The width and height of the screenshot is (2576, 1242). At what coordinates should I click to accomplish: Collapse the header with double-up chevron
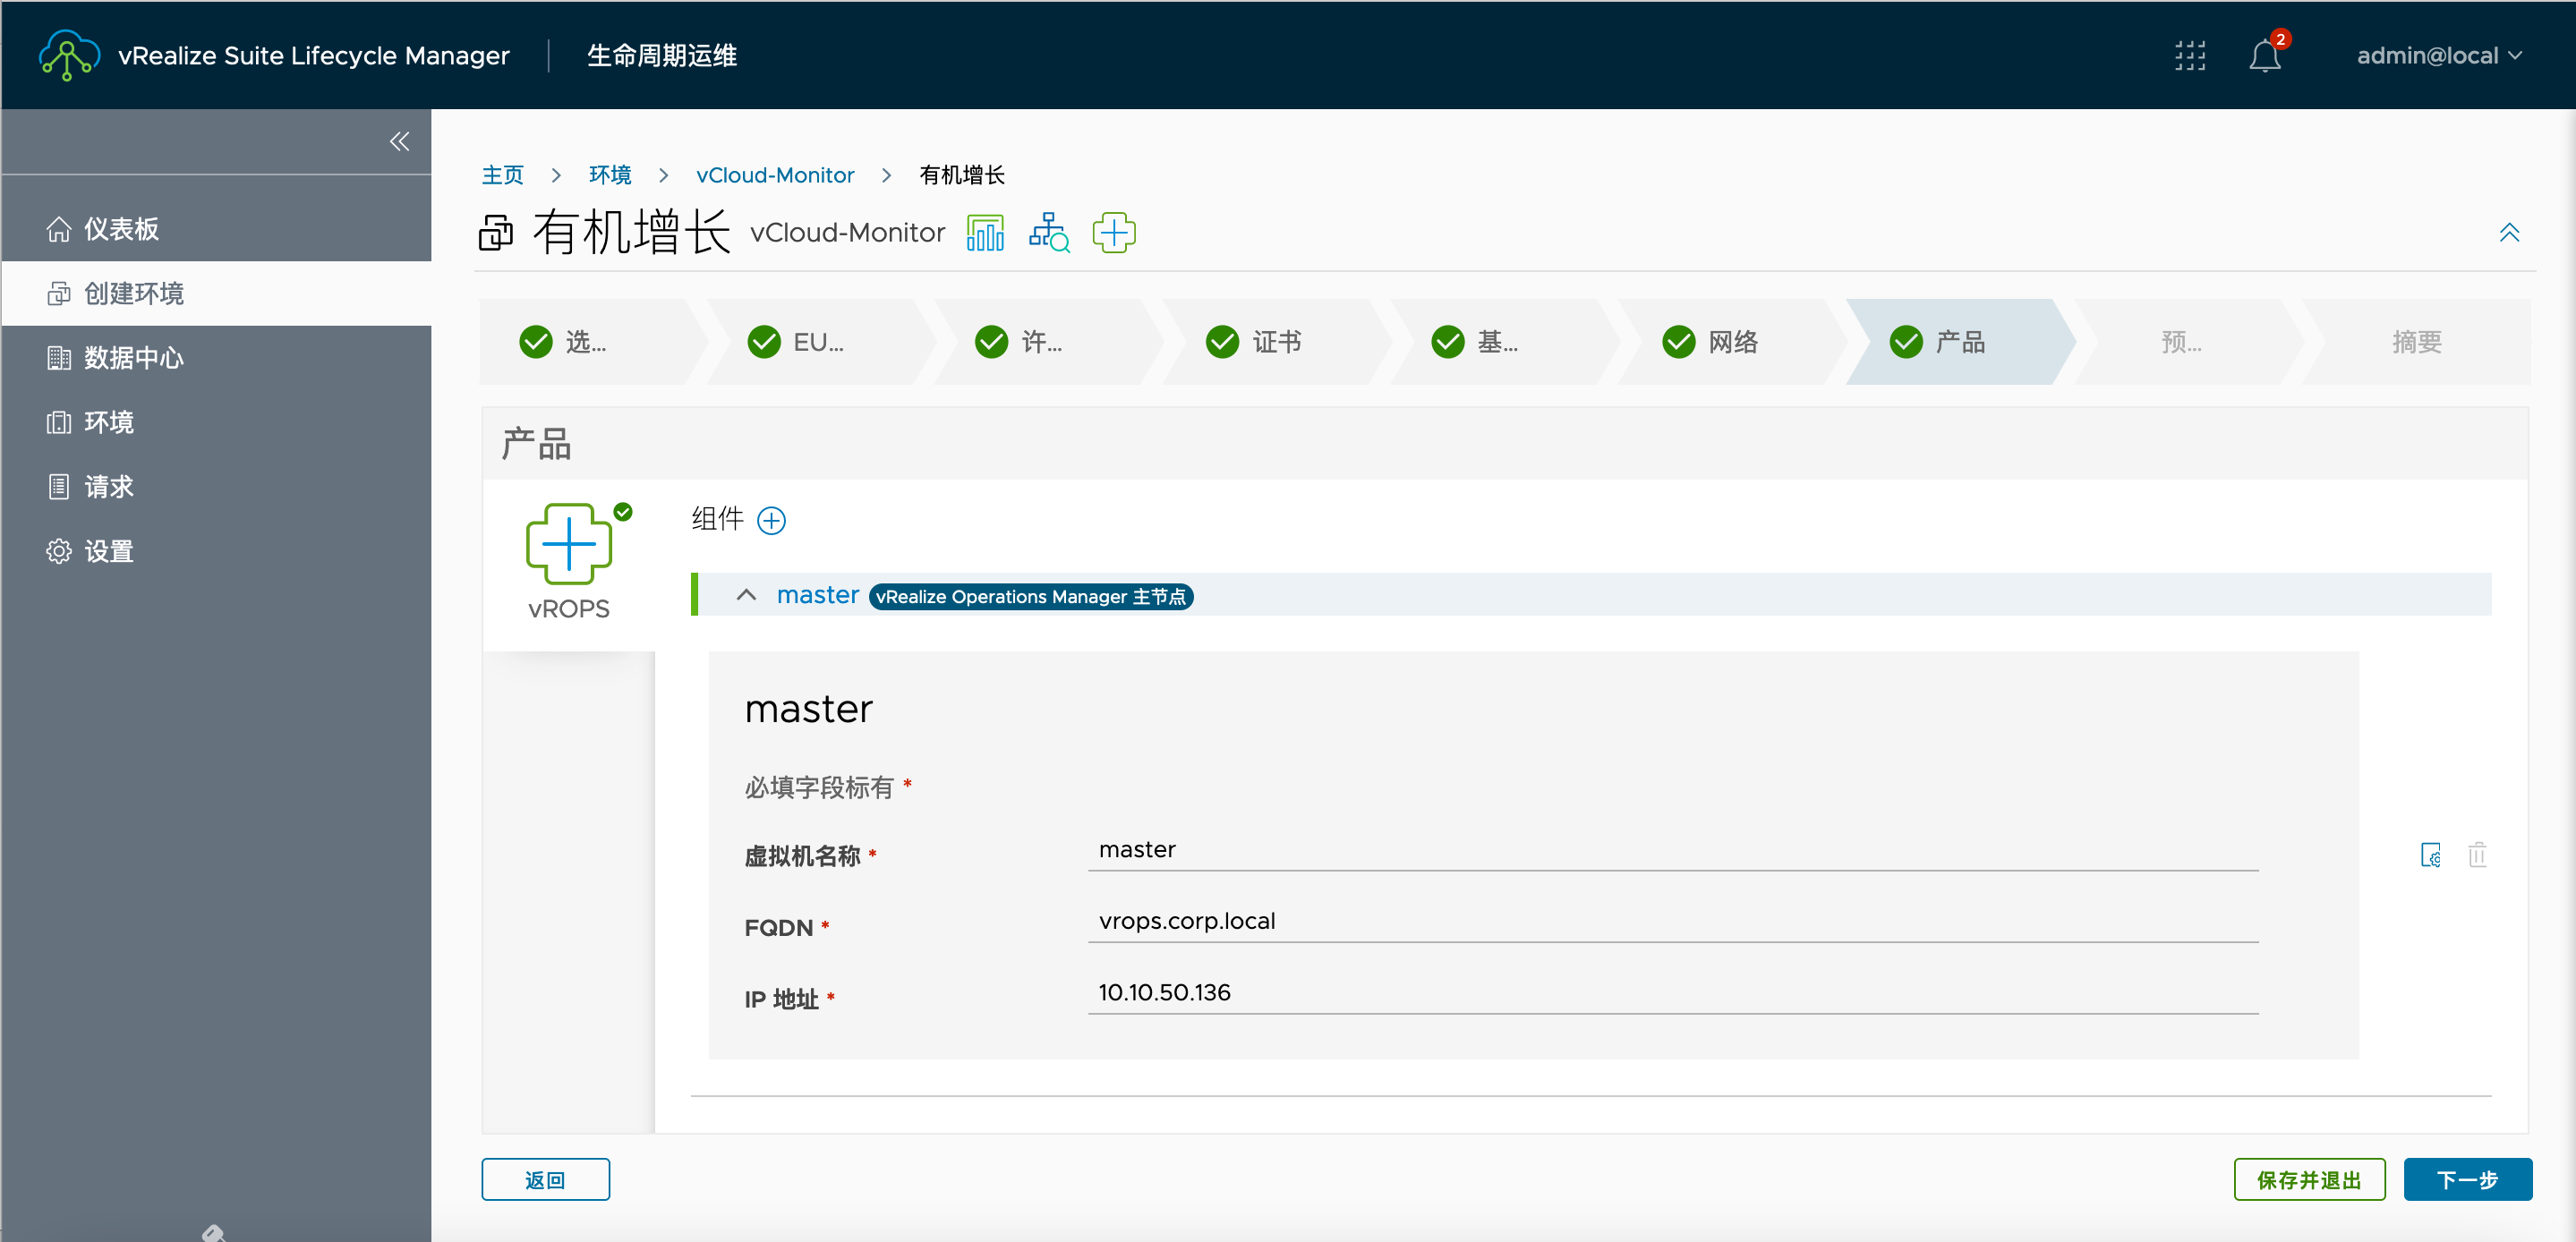[2509, 233]
